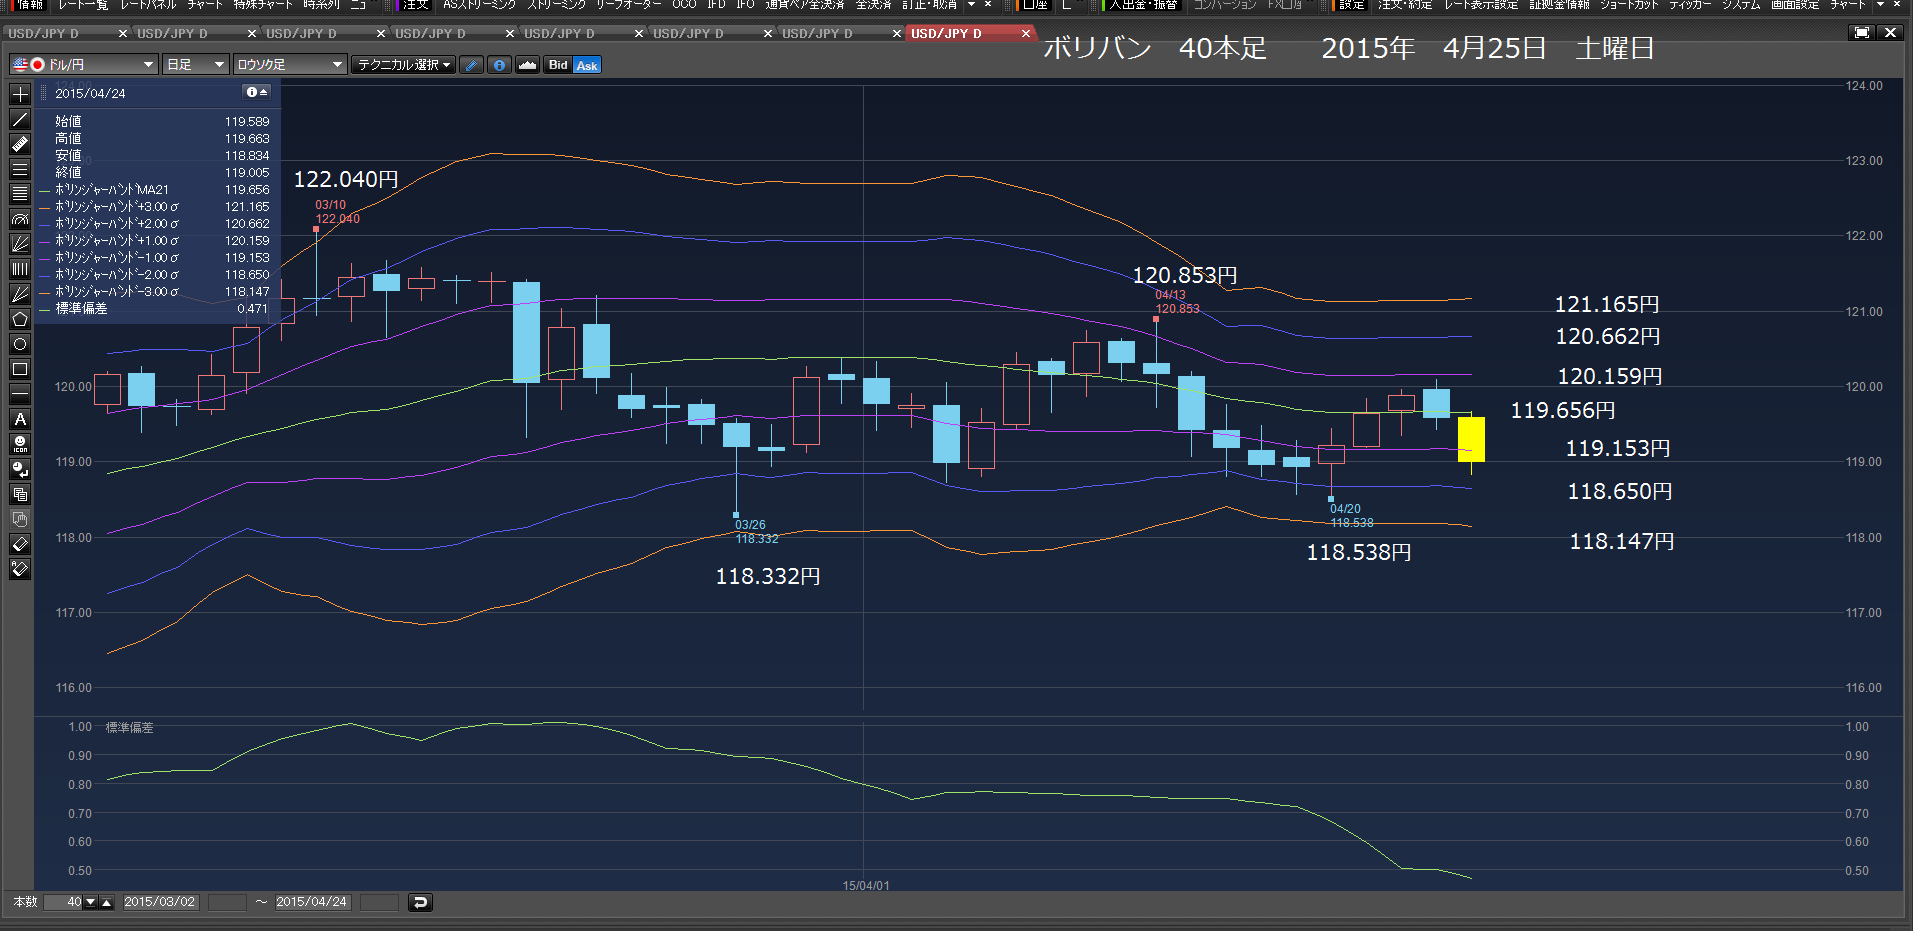Select the text annotation A tool

point(20,419)
